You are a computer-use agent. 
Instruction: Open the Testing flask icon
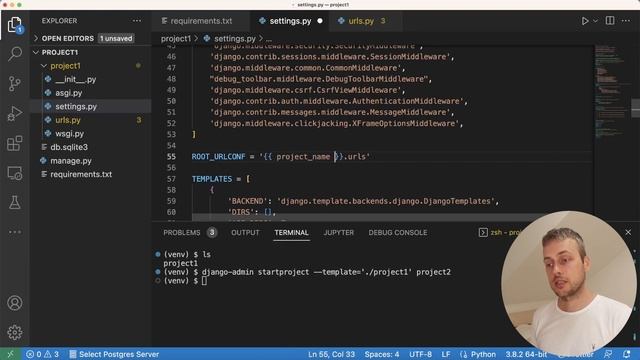coord(15,202)
